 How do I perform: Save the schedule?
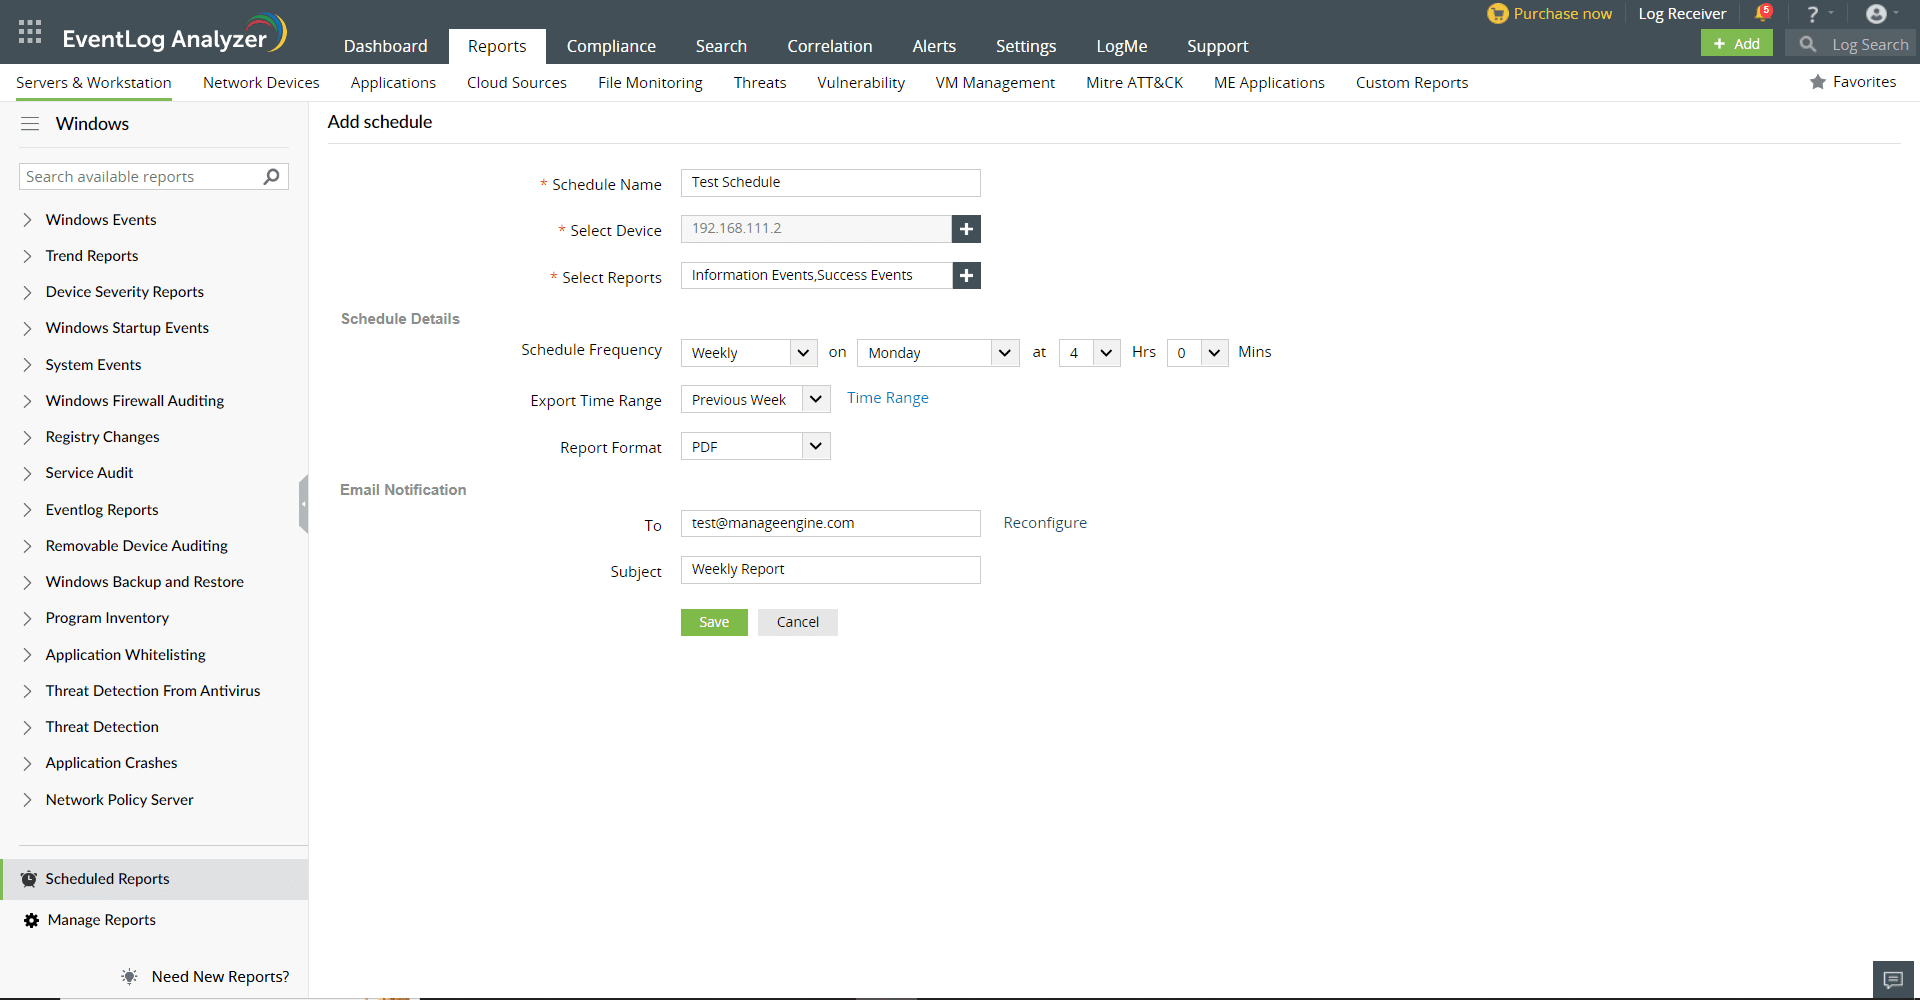pyautogui.click(x=714, y=622)
